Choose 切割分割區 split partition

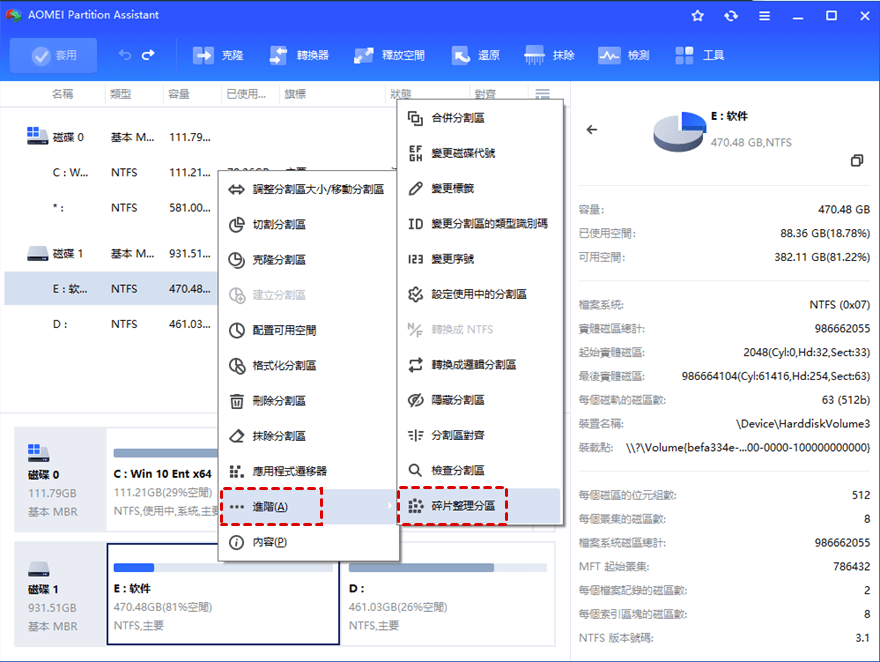point(308,225)
